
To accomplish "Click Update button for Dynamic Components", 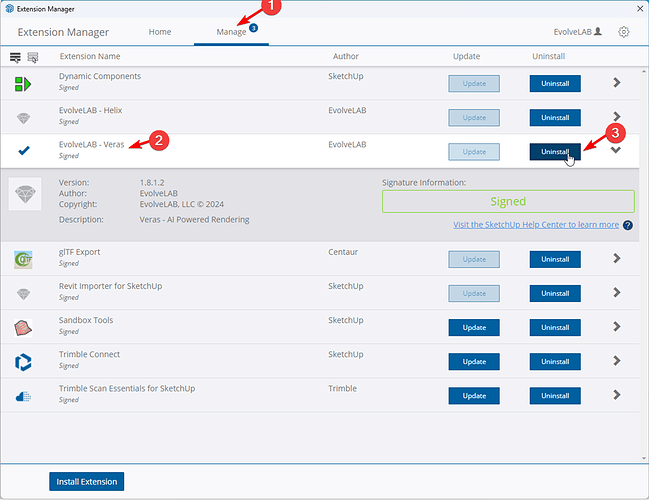I will pos(474,84).
